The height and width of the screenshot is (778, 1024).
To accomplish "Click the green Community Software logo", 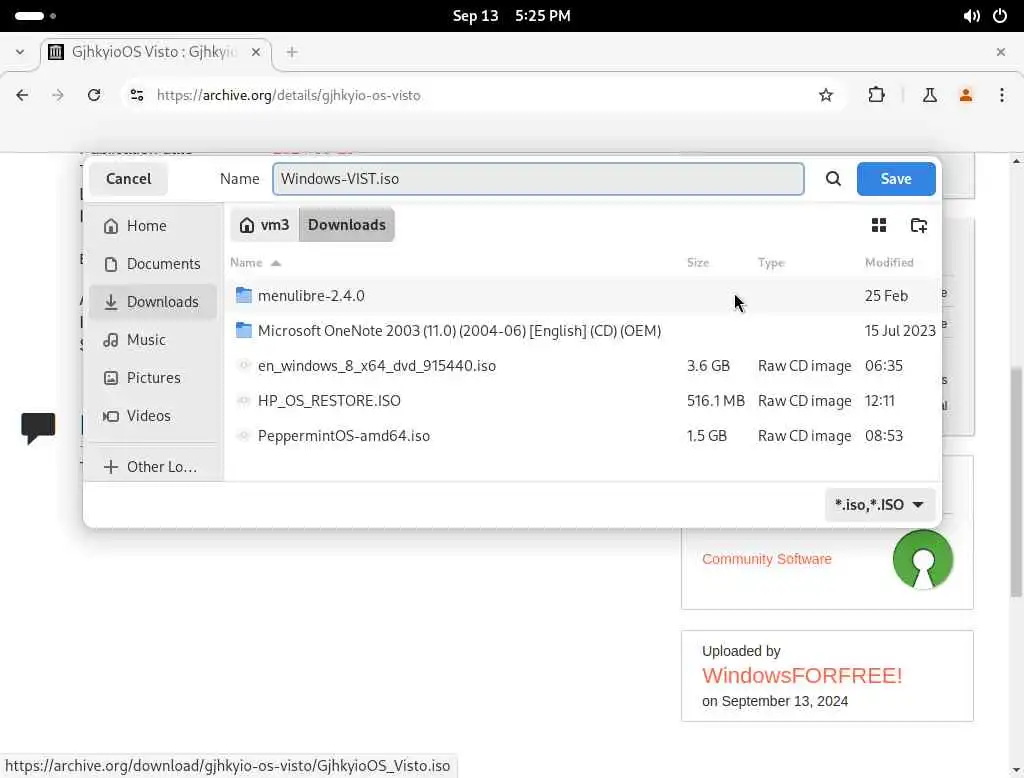I will coord(922,559).
